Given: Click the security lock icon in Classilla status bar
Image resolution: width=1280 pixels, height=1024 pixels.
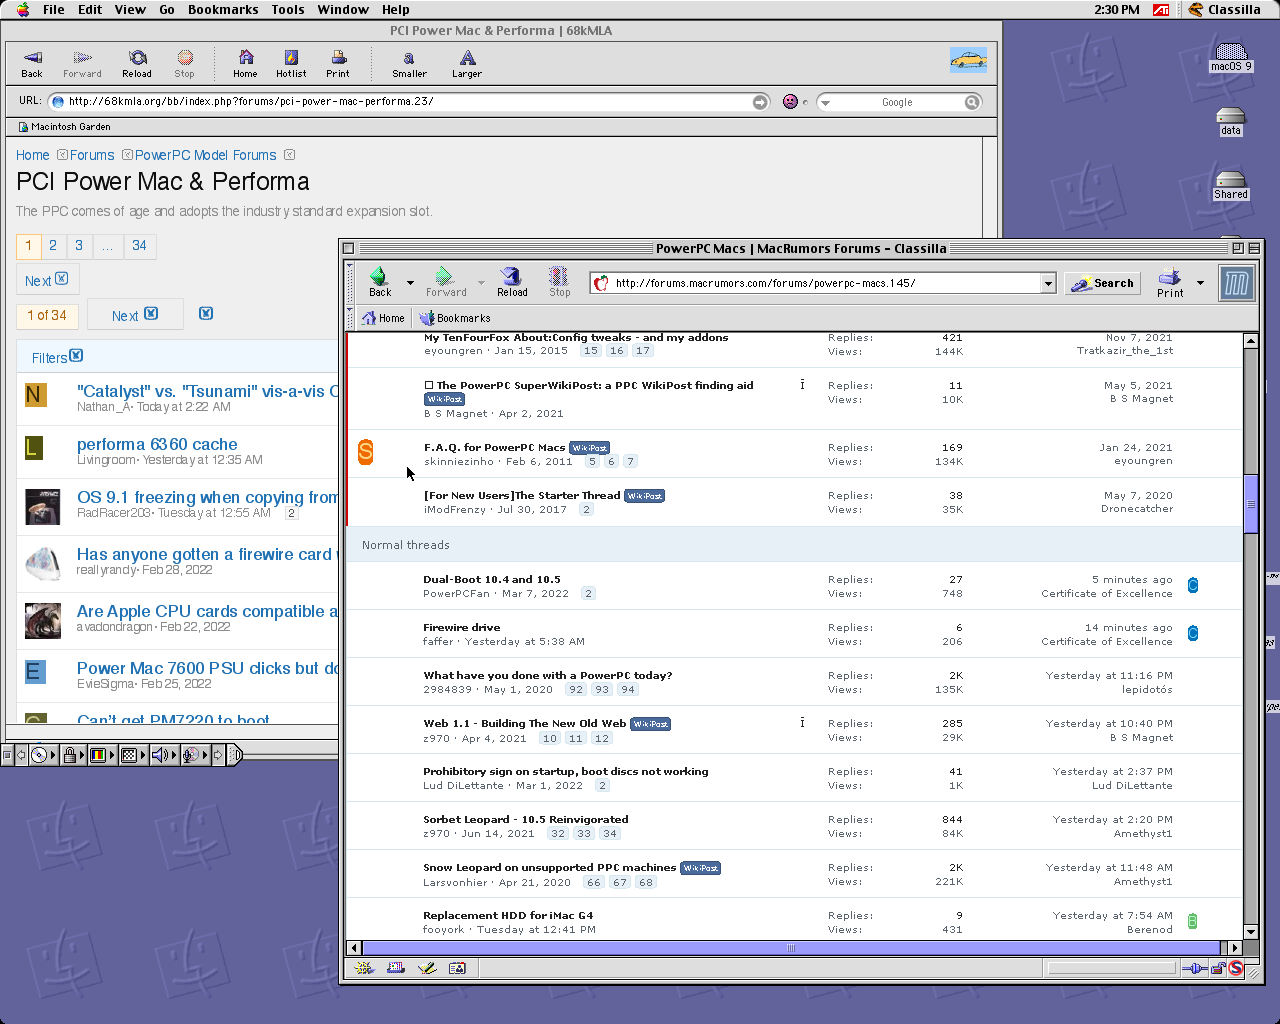Looking at the screenshot, I should pos(1218,968).
